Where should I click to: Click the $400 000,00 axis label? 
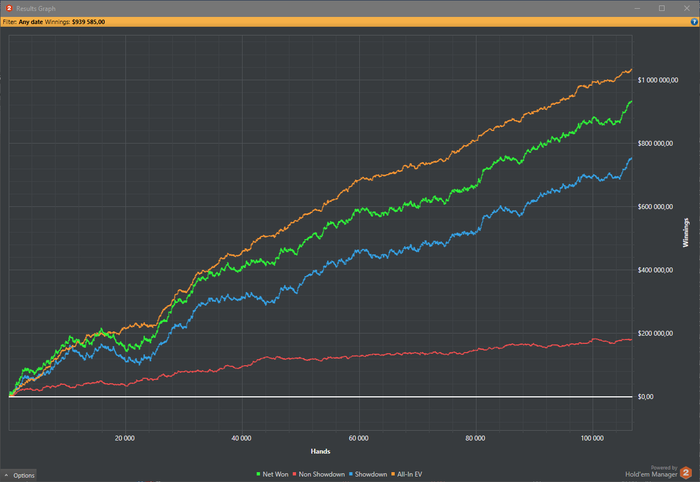point(655,270)
